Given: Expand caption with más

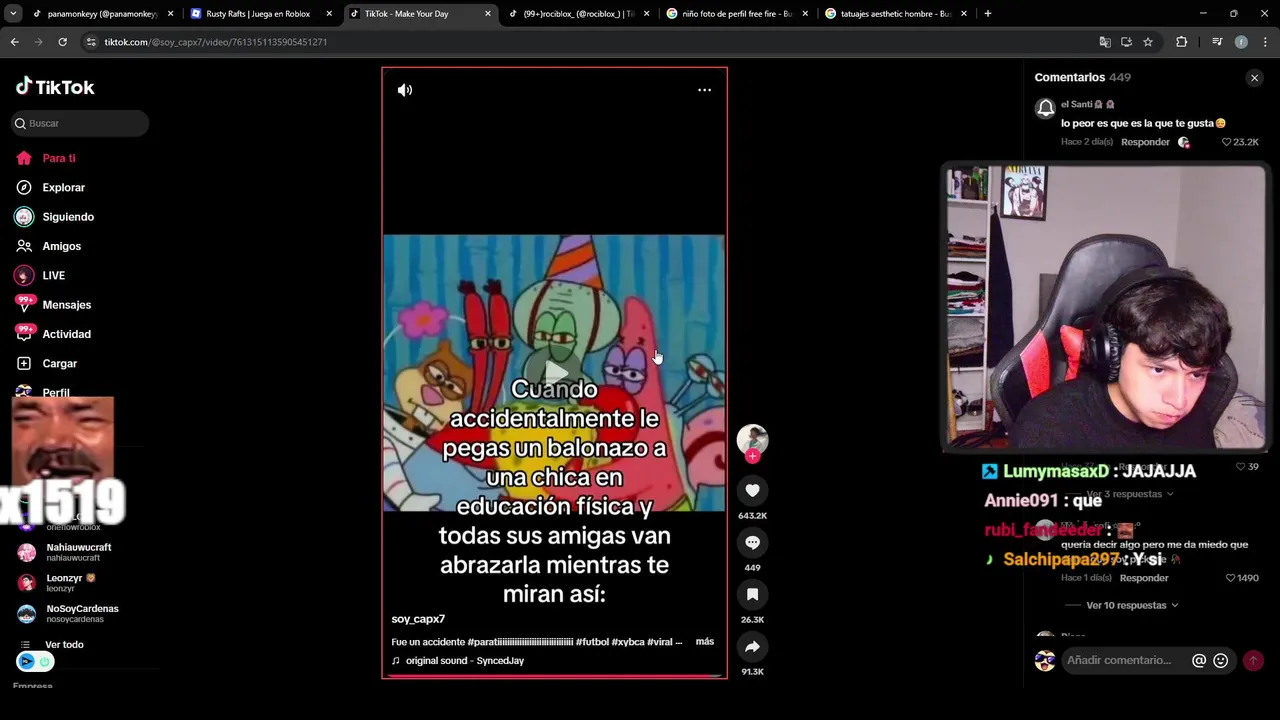Looking at the screenshot, I should point(705,641).
